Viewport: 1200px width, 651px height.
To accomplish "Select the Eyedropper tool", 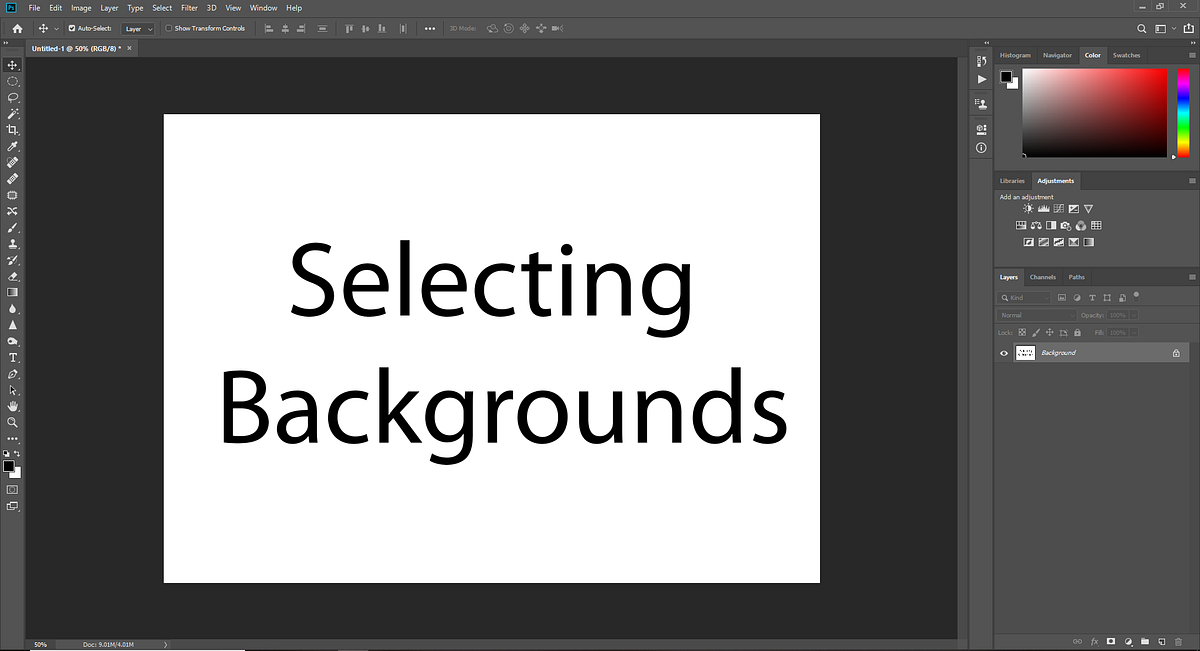I will coord(13,146).
